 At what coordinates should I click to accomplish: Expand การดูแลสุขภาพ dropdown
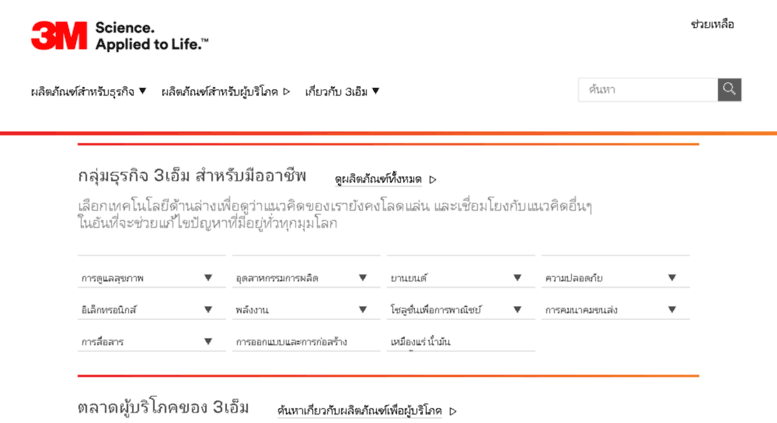click(152, 278)
